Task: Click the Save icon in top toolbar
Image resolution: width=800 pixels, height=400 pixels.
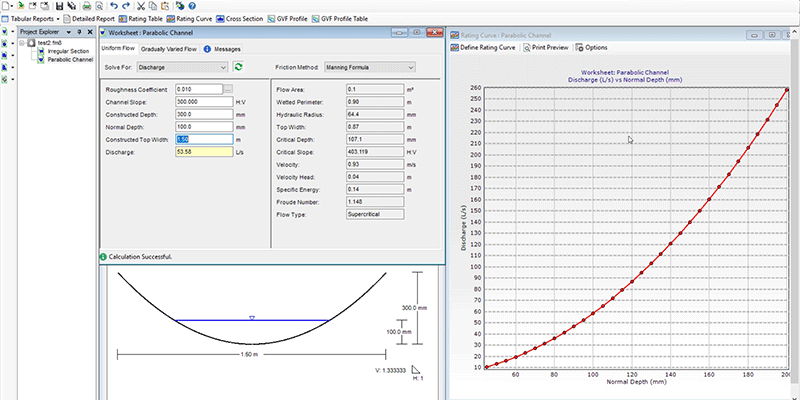Action: point(61,5)
